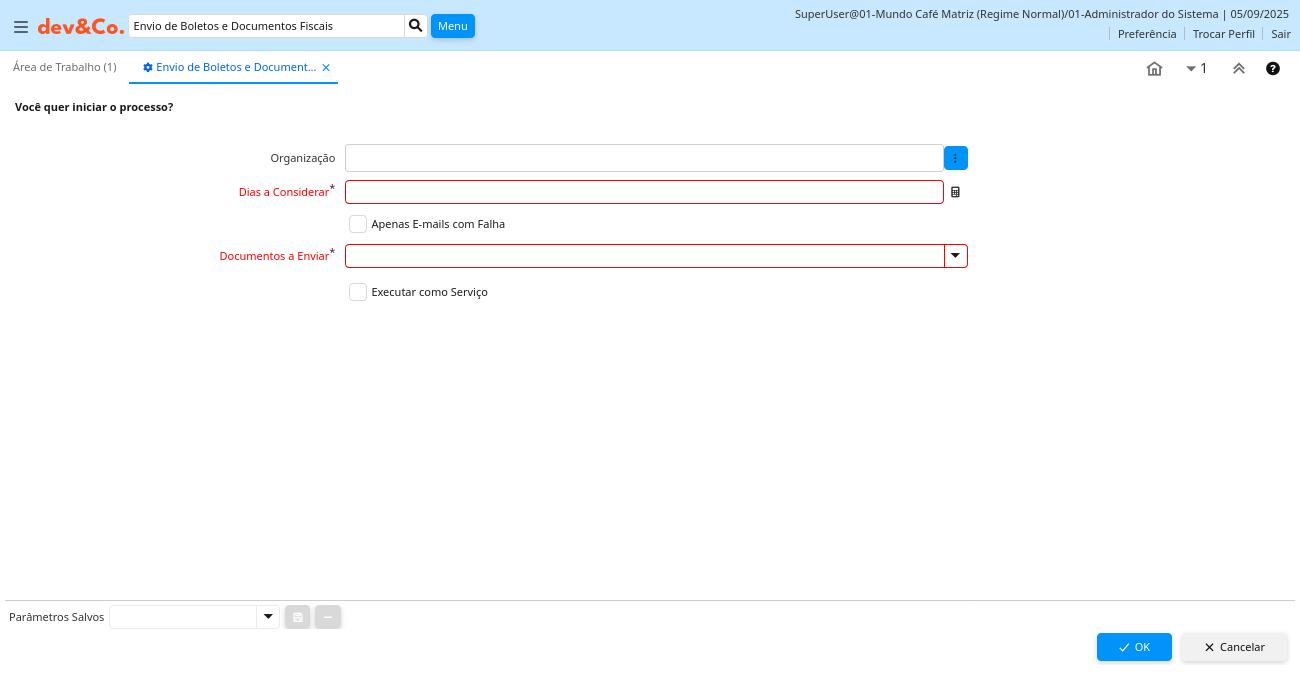Open Organização selection options button

(955, 158)
